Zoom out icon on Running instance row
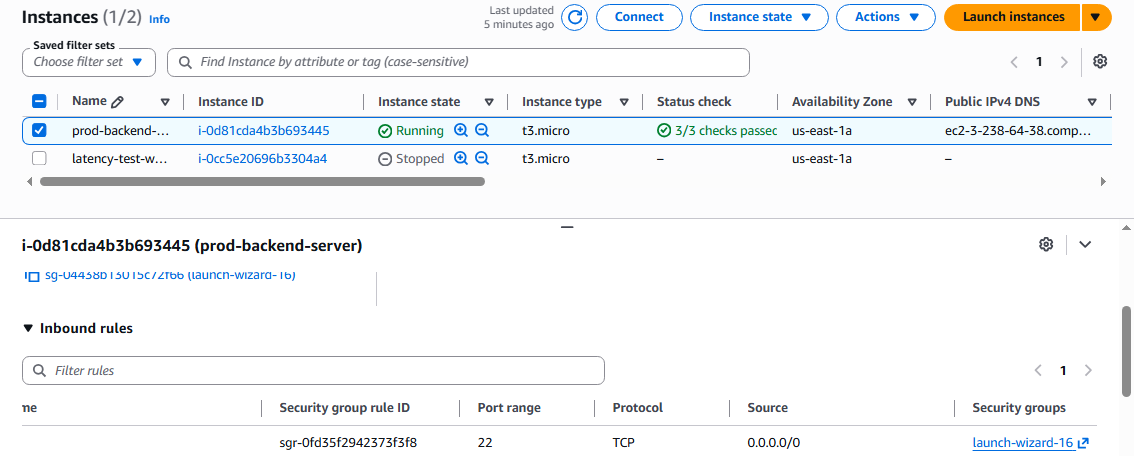This screenshot has width=1134, height=456. [x=482, y=131]
